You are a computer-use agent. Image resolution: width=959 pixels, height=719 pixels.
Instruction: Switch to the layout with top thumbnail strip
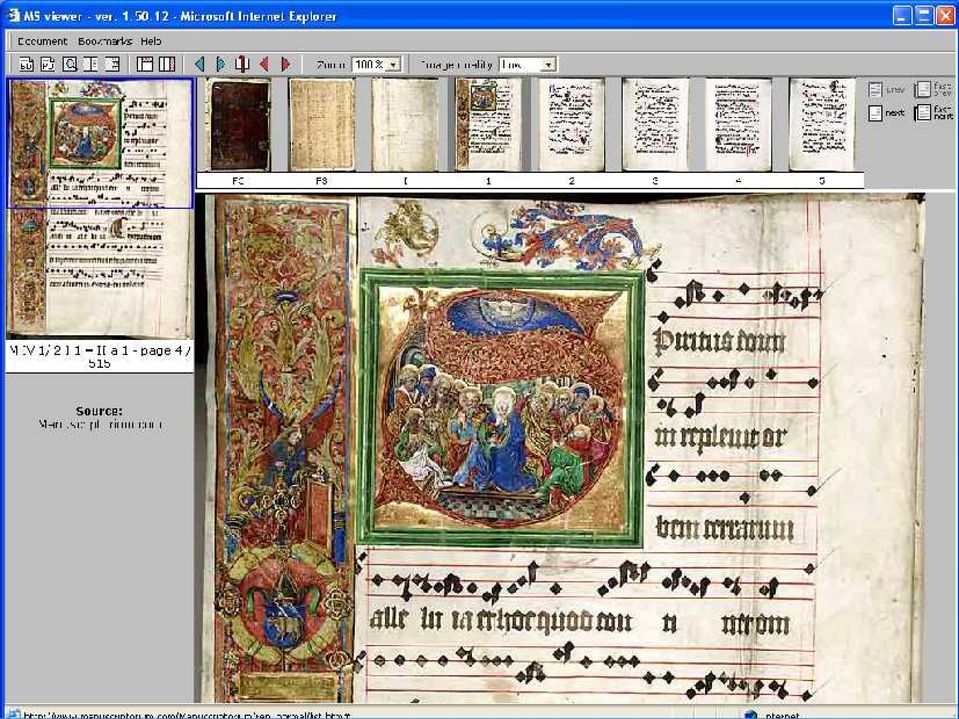click(x=145, y=64)
